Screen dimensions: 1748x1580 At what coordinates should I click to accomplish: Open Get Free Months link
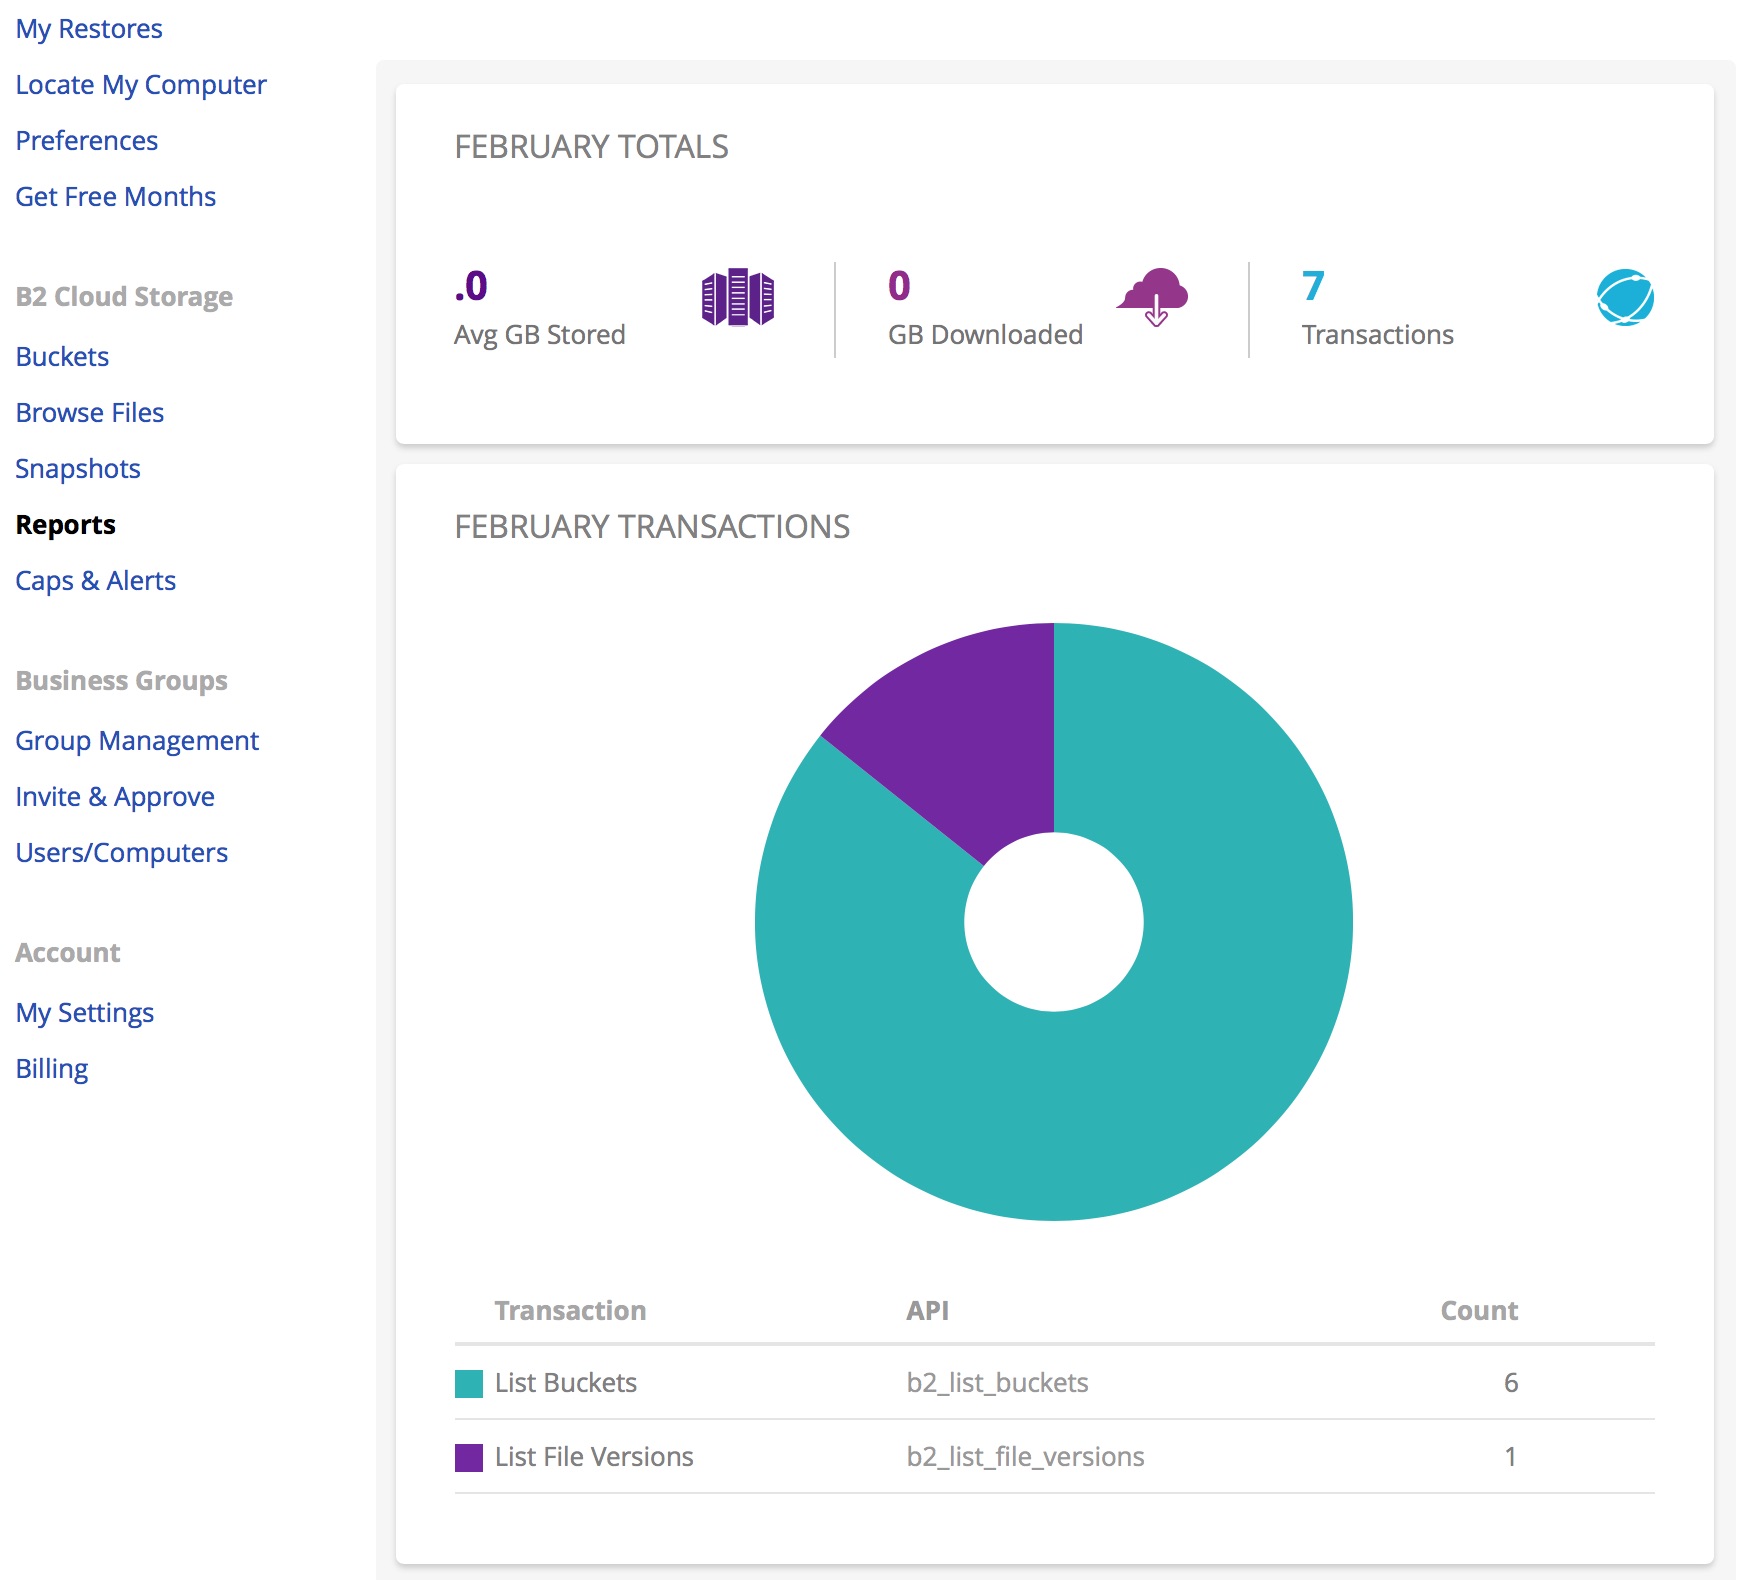coord(116,197)
